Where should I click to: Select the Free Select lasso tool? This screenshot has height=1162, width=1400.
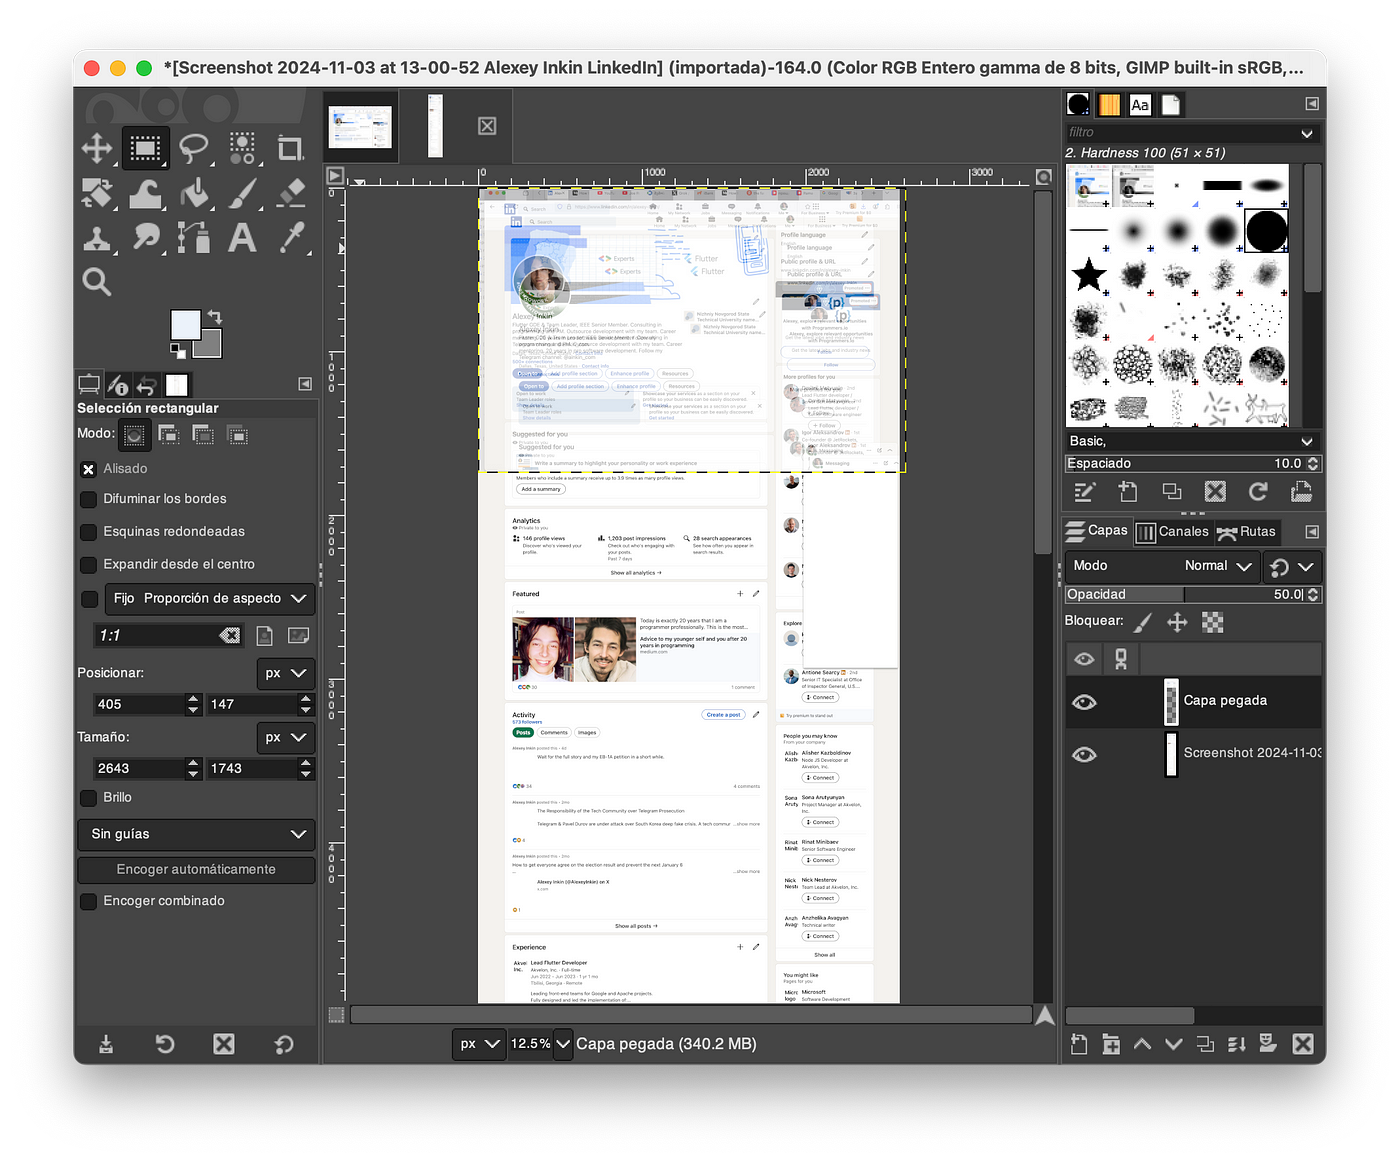pyautogui.click(x=194, y=149)
